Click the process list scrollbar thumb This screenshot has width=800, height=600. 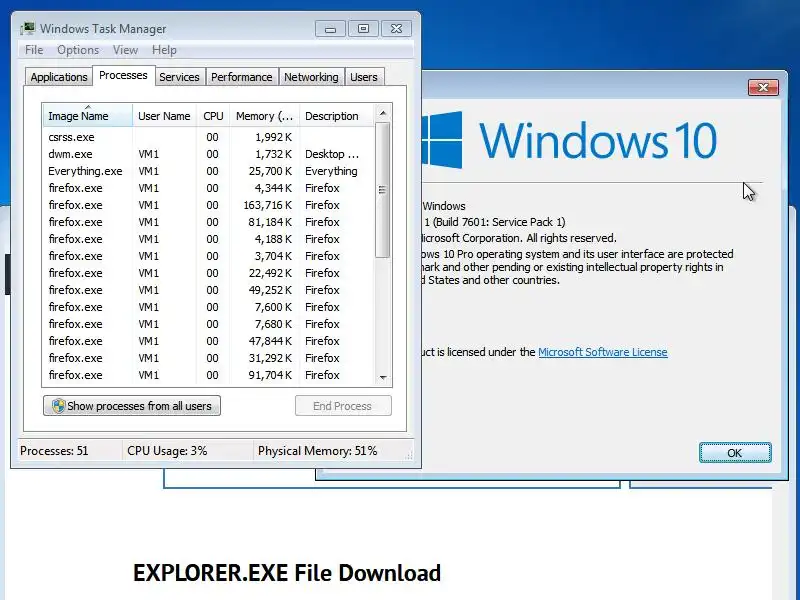point(383,190)
